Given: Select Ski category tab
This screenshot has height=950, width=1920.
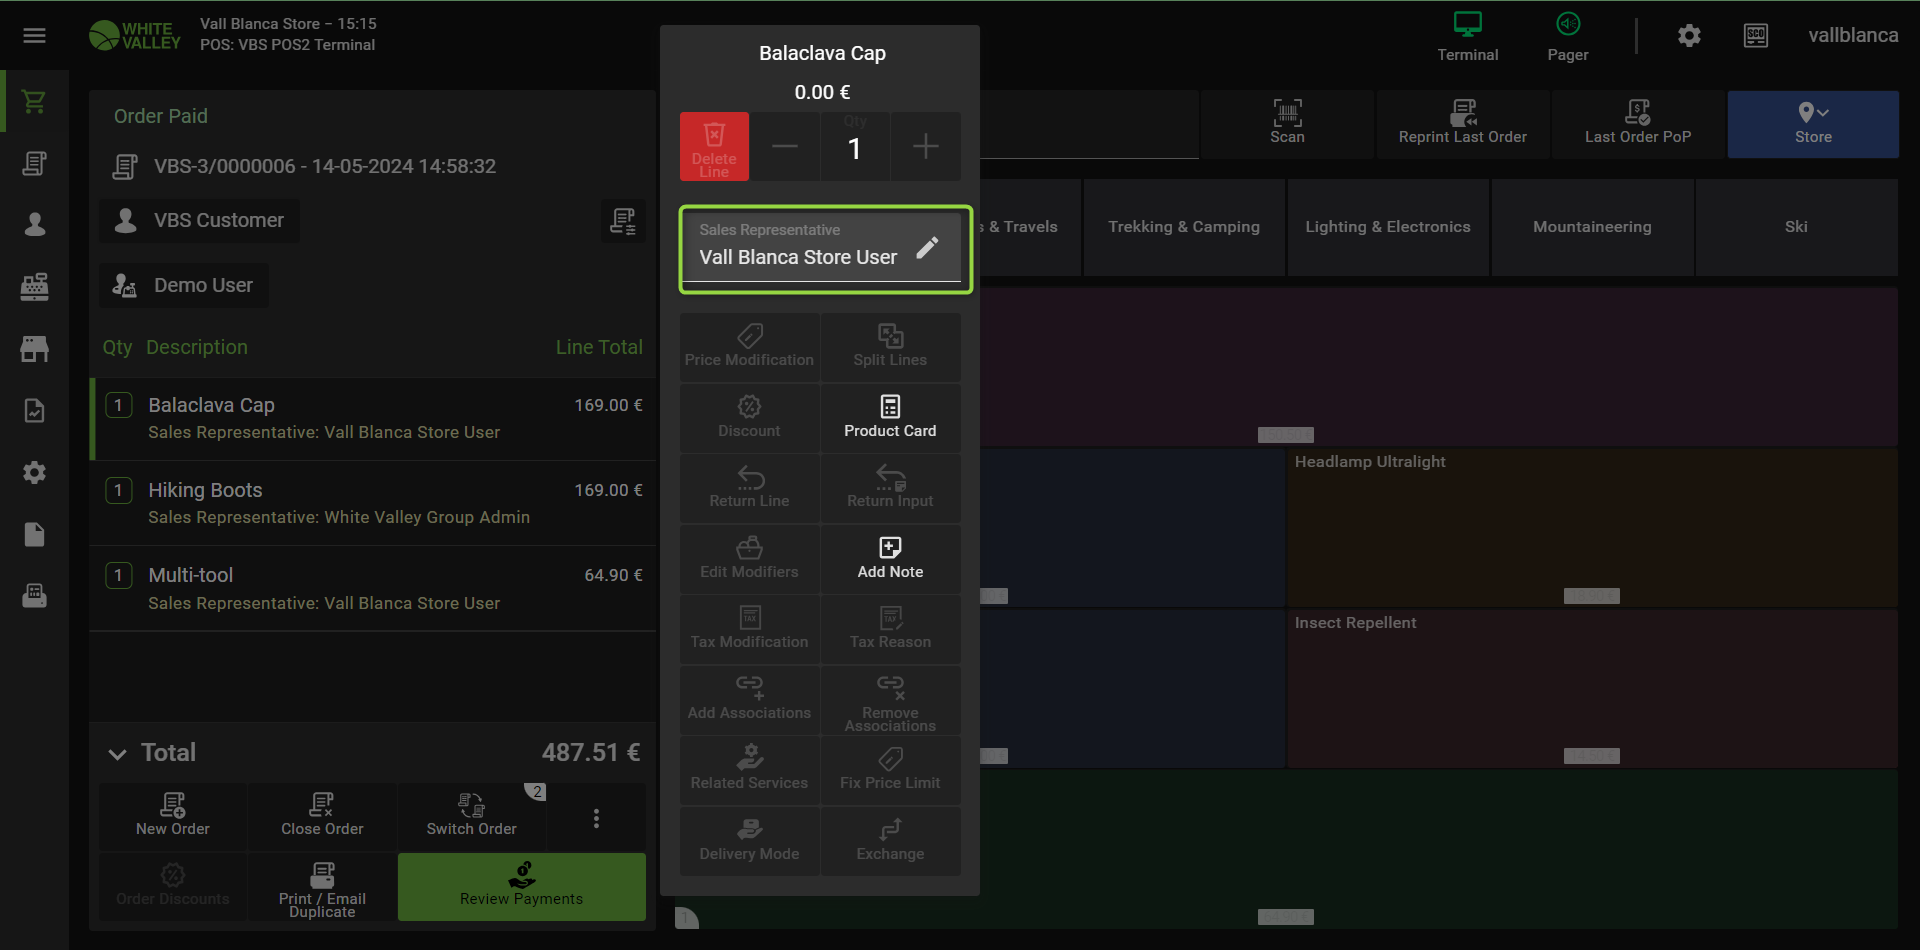Looking at the screenshot, I should click(1796, 227).
